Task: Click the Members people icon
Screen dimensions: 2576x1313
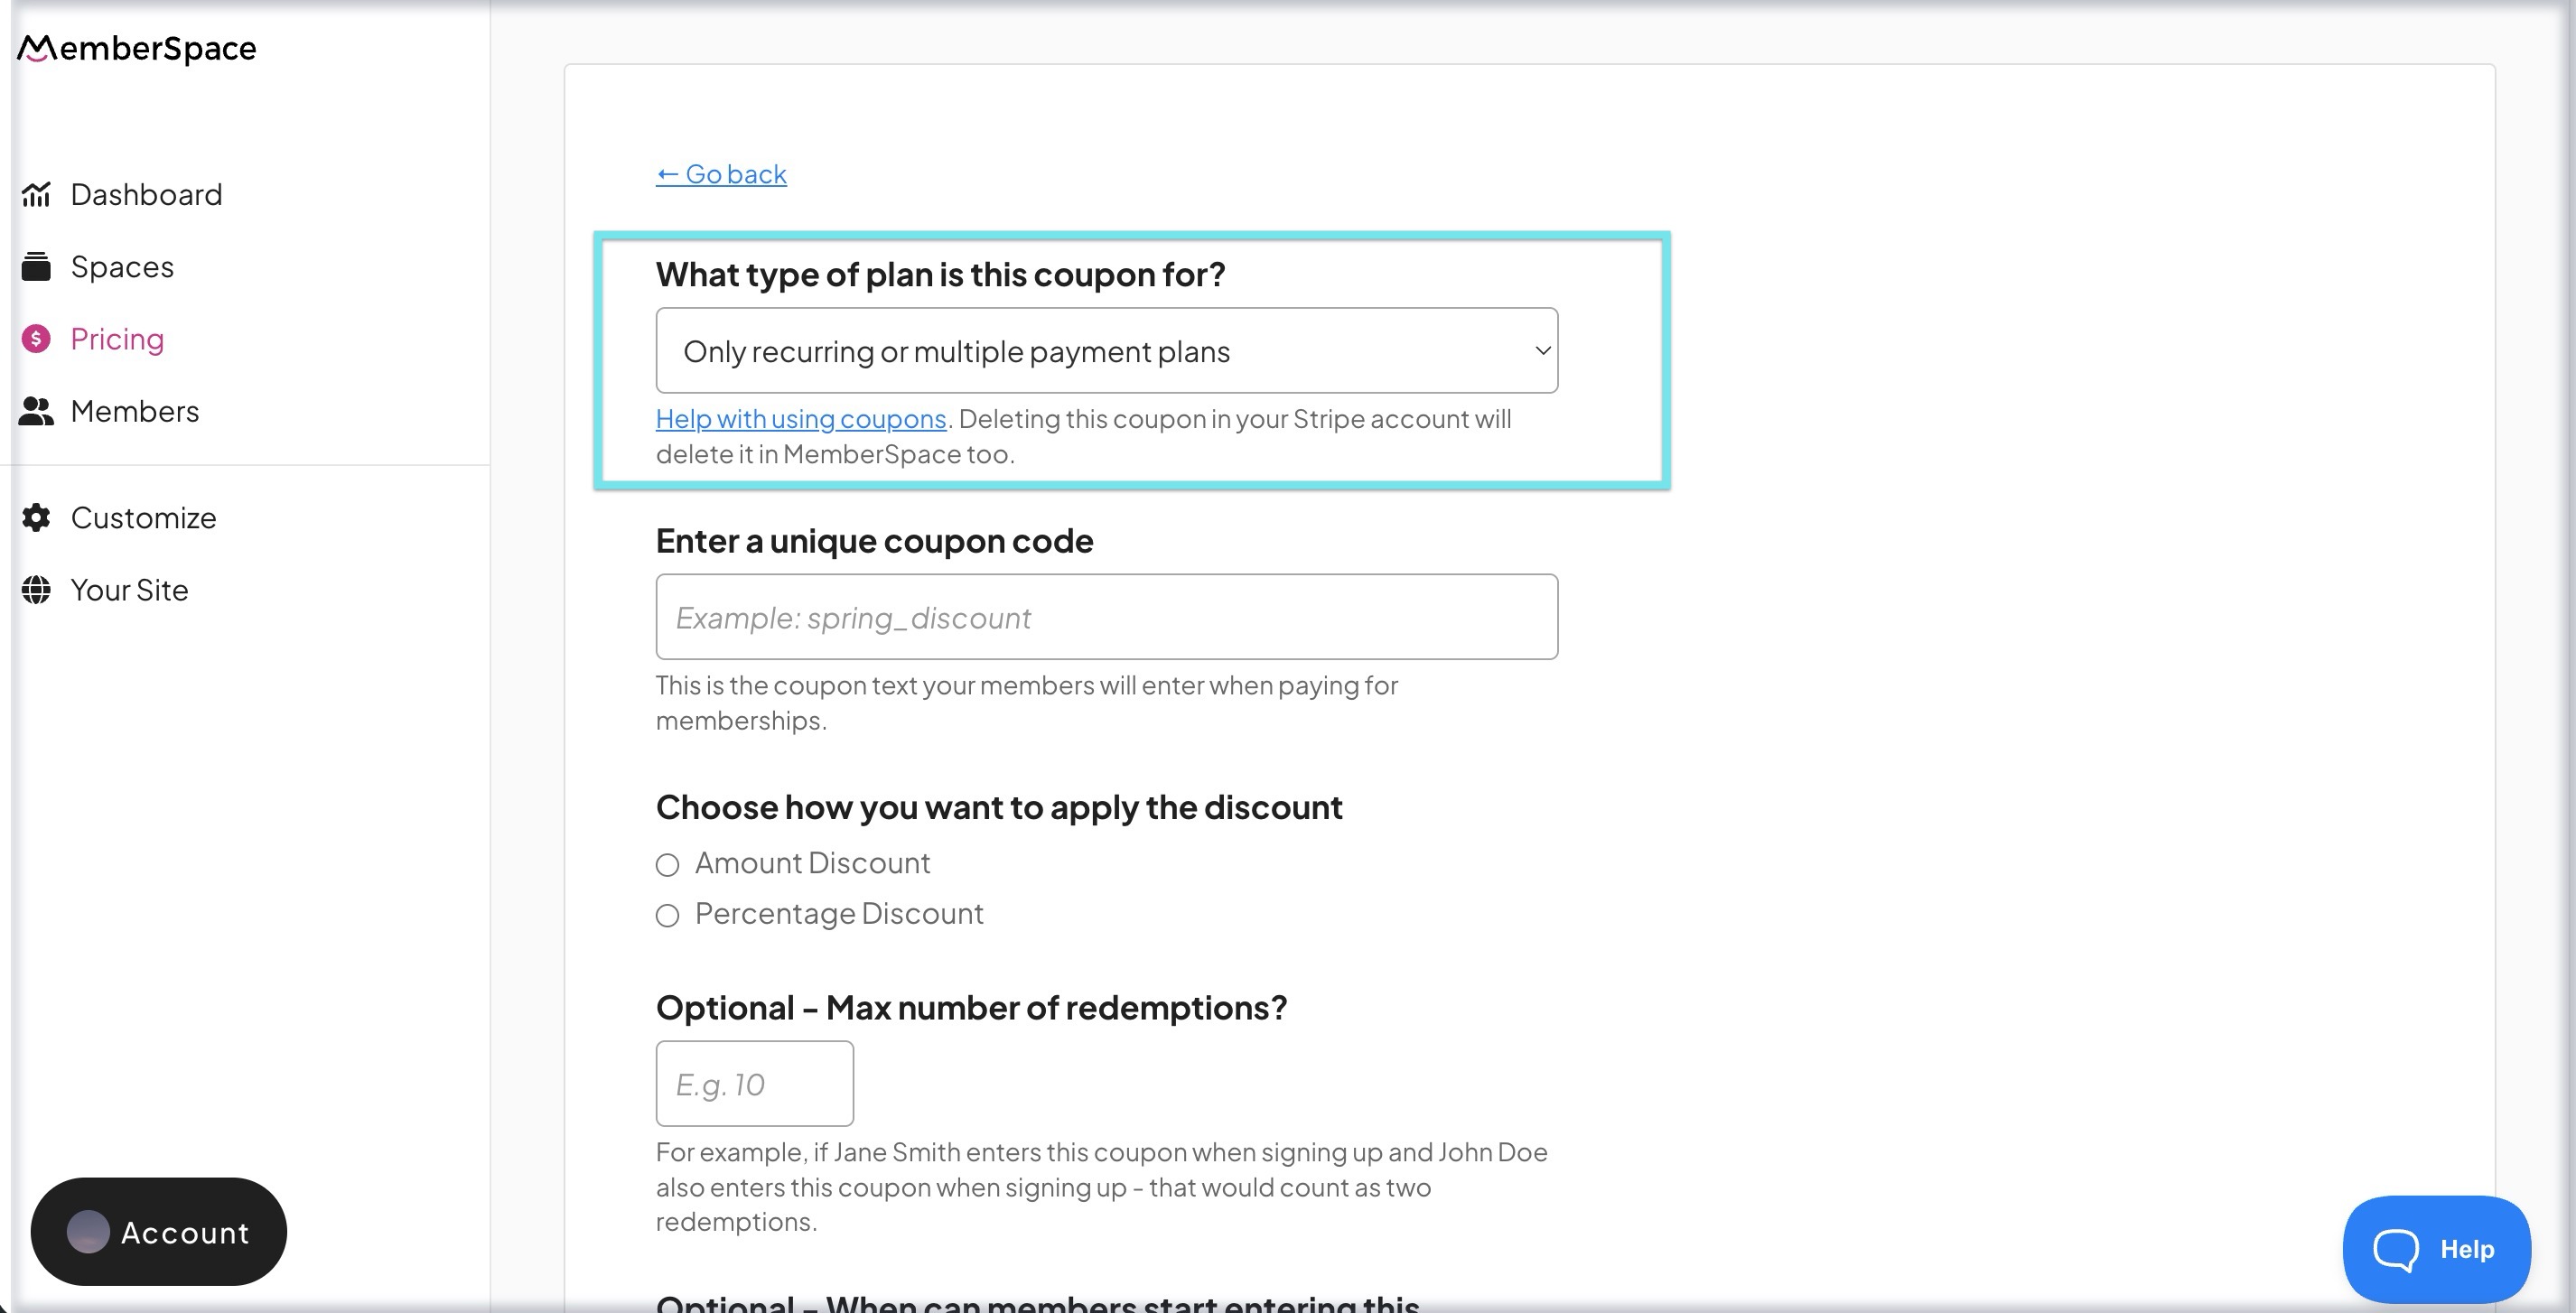Action: 36,411
